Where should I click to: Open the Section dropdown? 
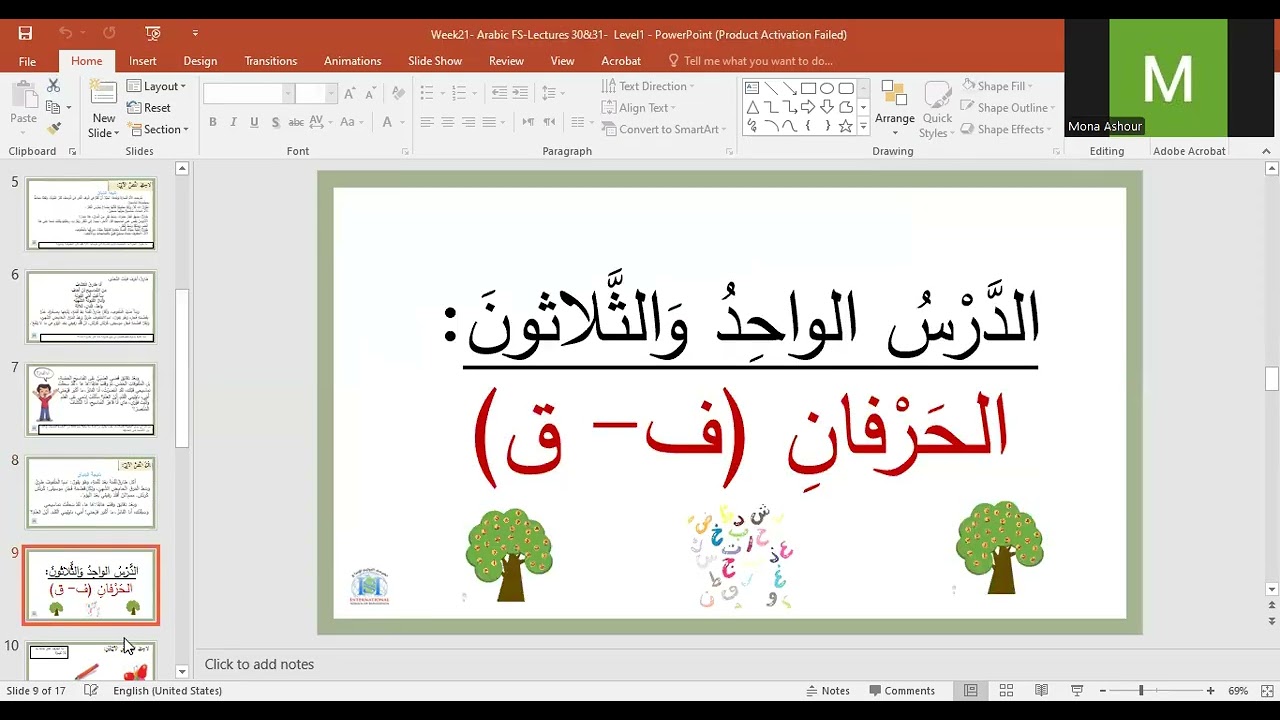pyautogui.click(x=158, y=129)
